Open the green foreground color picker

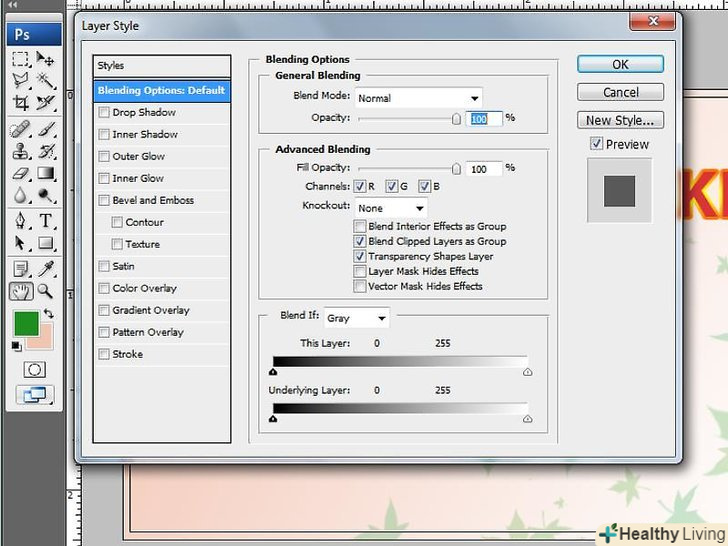26,324
